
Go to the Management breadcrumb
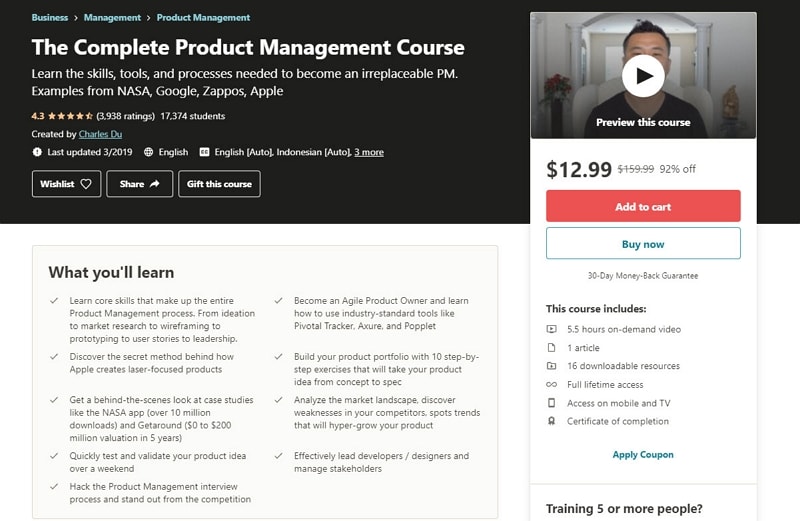point(112,18)
